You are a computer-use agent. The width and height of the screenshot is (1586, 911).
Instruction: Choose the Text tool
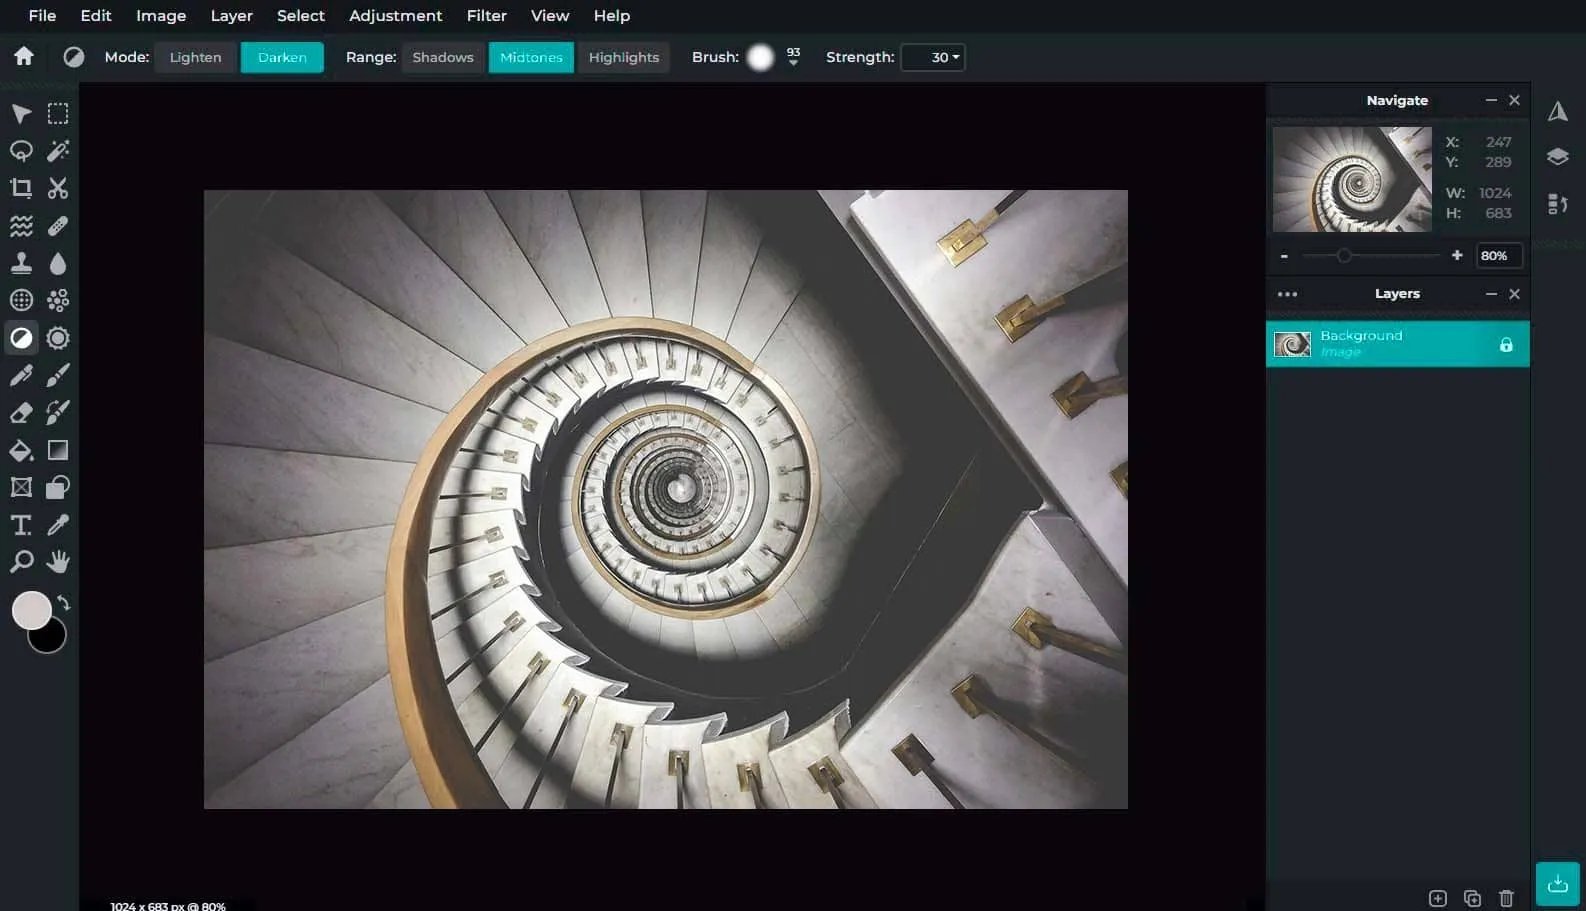21,525
